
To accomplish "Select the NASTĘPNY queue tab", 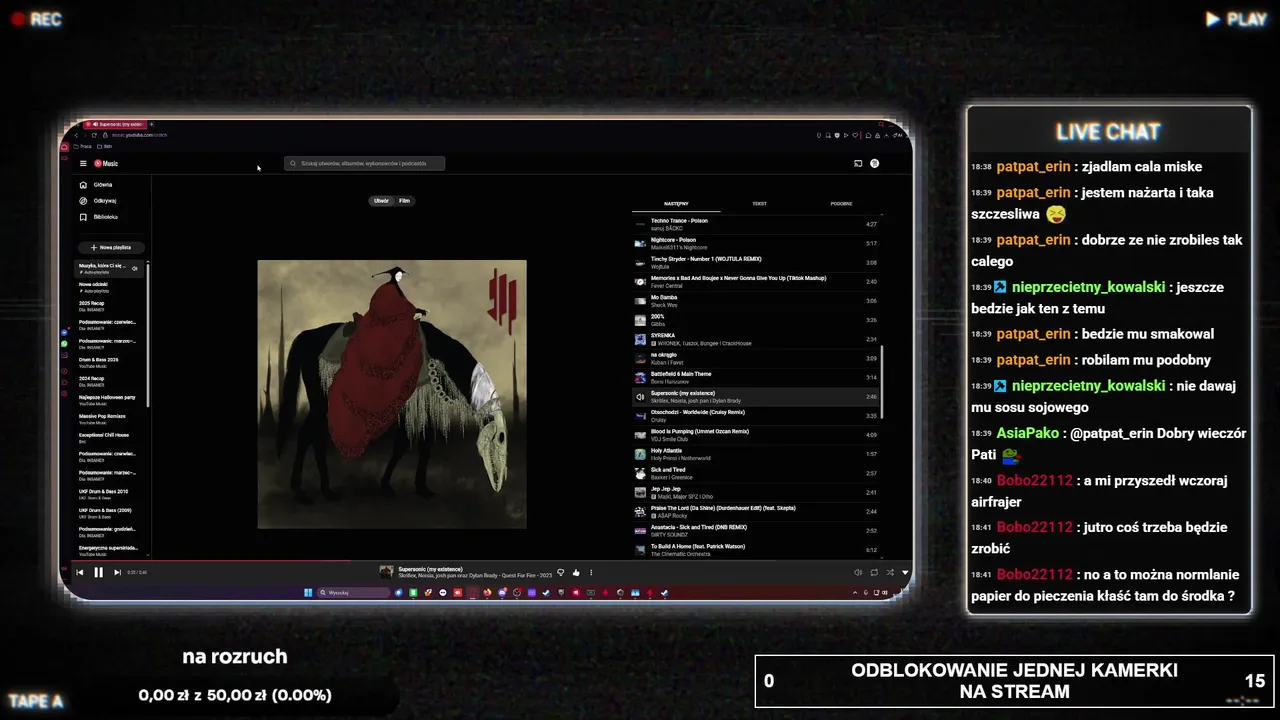I will tap(676, 203).
